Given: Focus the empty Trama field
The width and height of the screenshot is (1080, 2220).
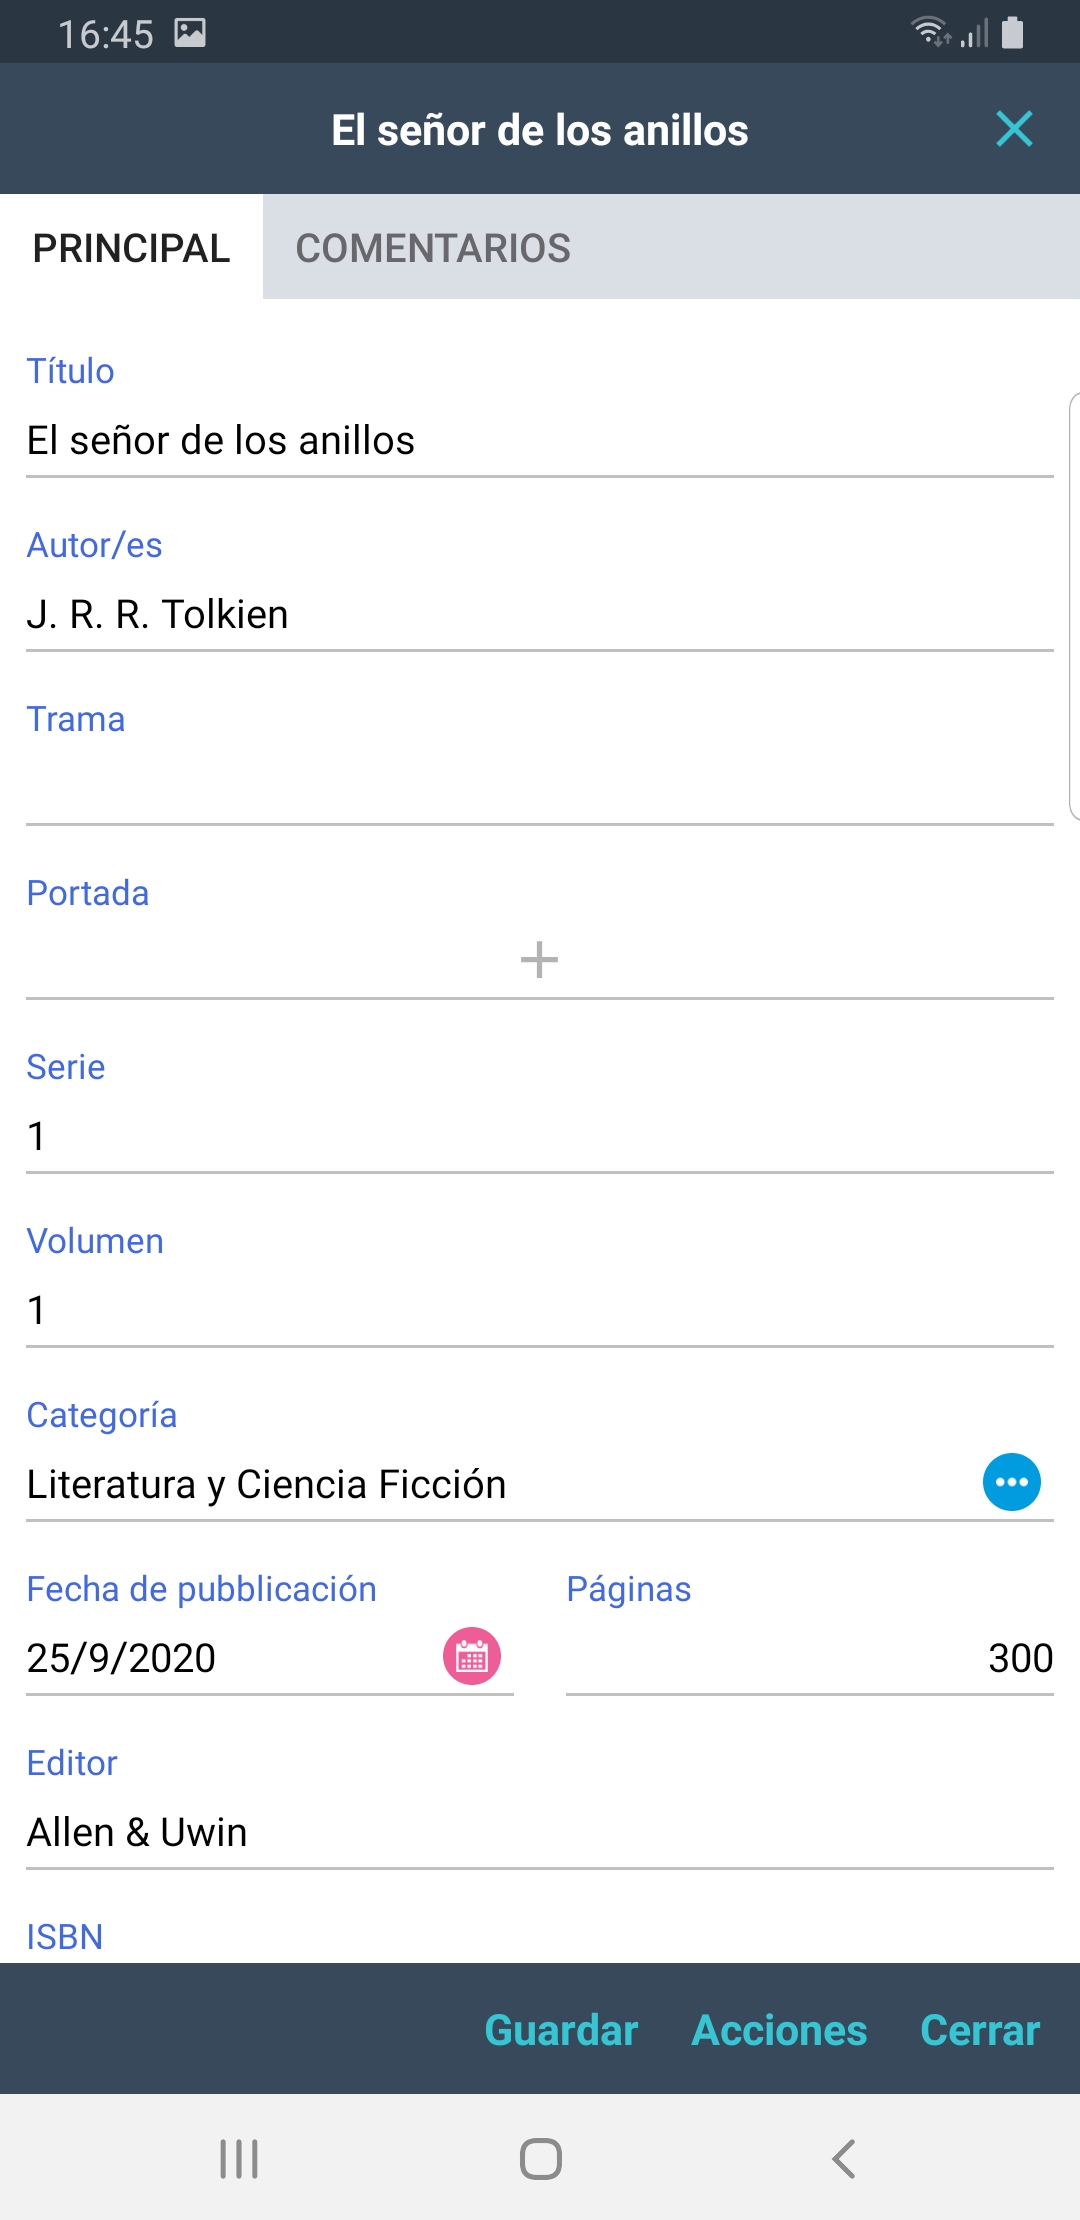Looking at the screenshot, I should 540,789.
